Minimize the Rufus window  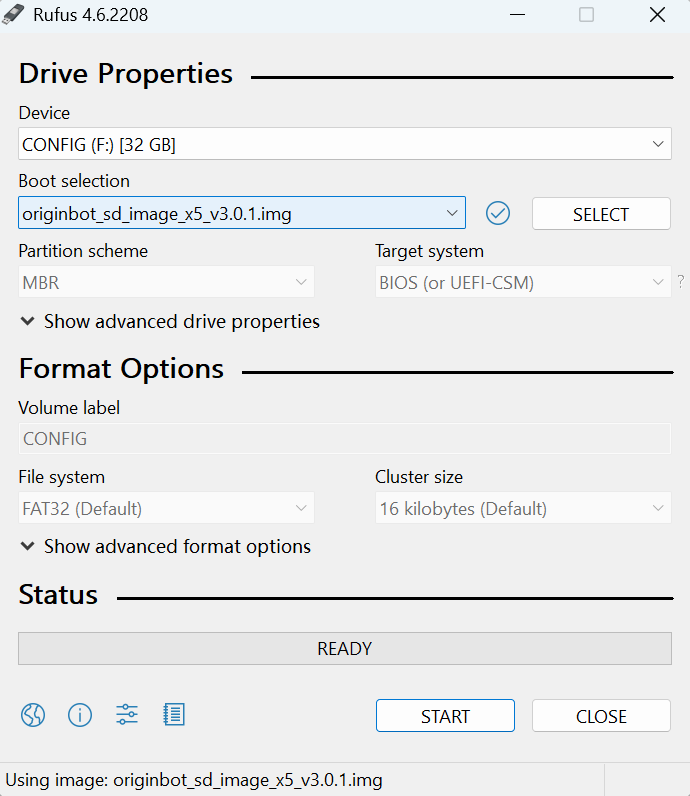tap(517, 15)
